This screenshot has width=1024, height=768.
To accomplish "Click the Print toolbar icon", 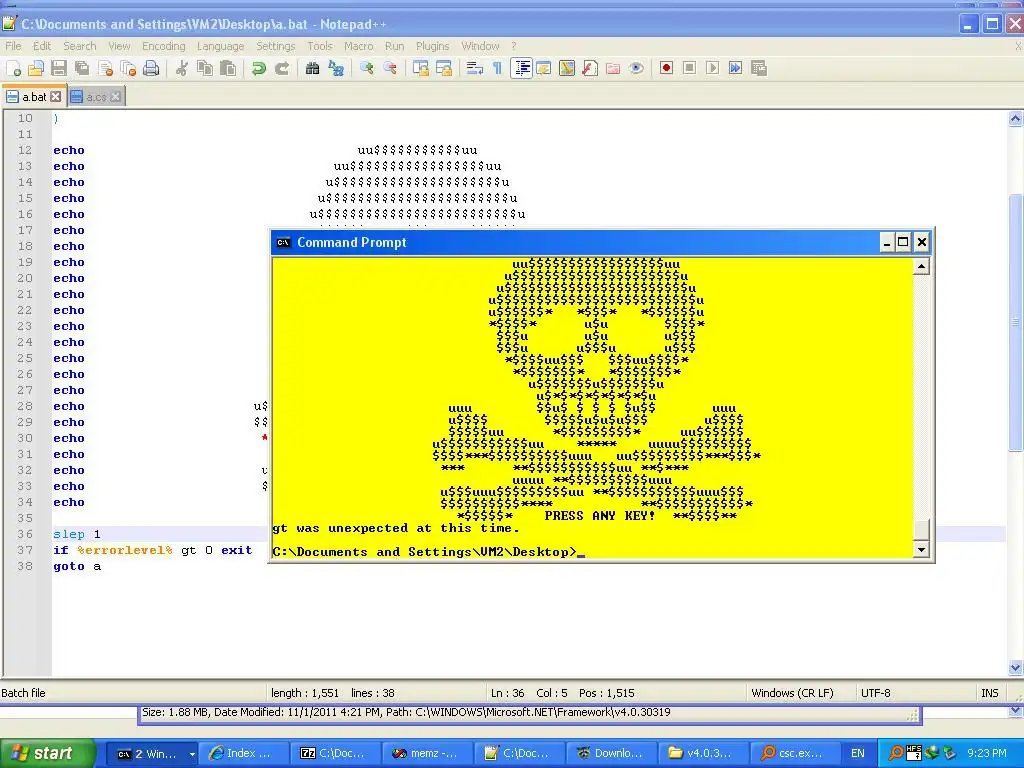I will point(151,68).
